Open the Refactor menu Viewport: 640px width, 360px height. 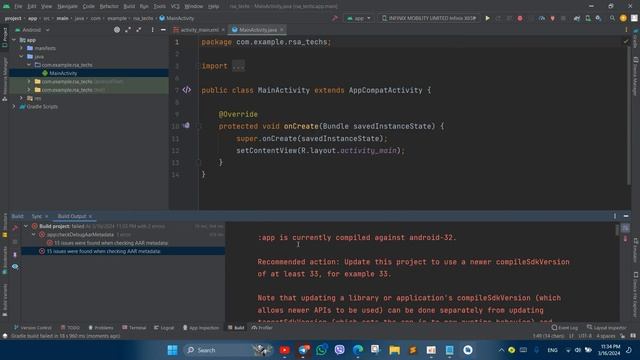coord(109,6)
